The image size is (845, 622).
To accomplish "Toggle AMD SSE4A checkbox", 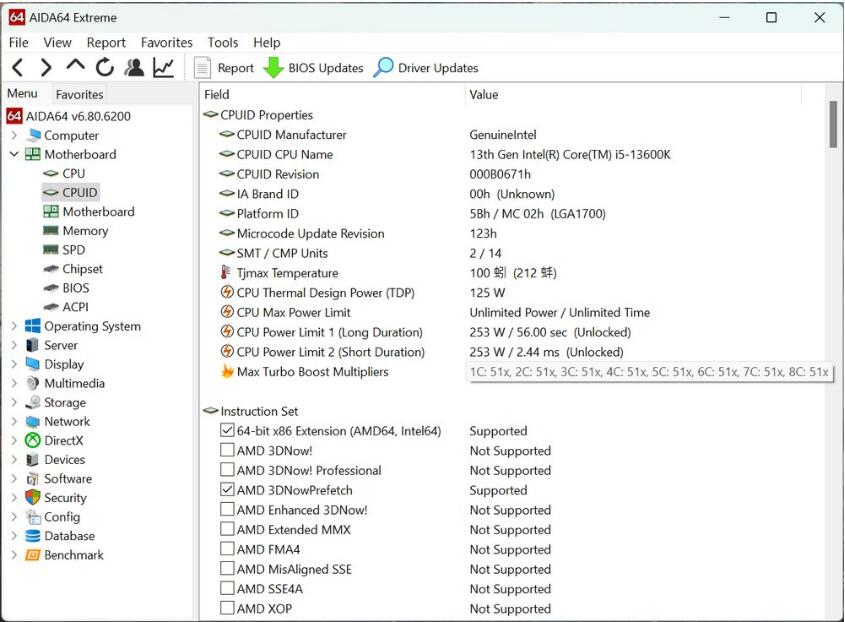I will pyautogui.click(x=227, y=588).
